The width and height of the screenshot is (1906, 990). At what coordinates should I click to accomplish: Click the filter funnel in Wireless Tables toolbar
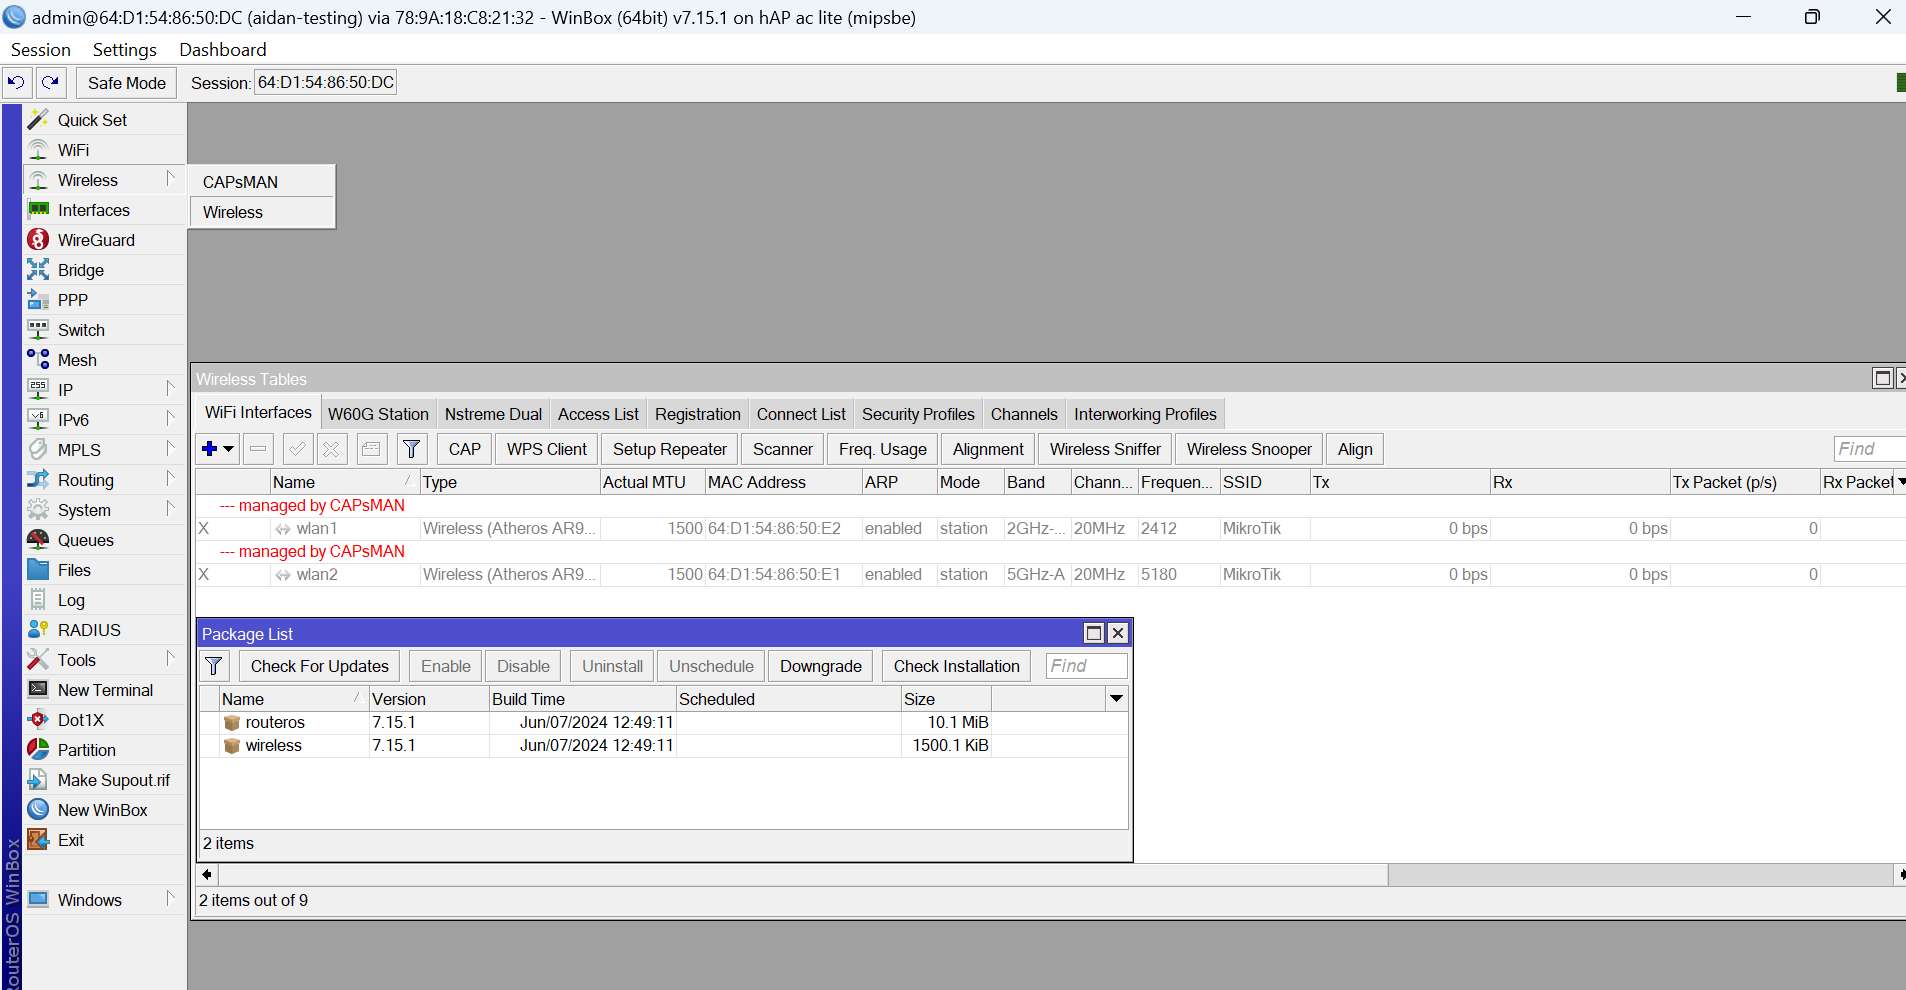click(x=411, y=449)
